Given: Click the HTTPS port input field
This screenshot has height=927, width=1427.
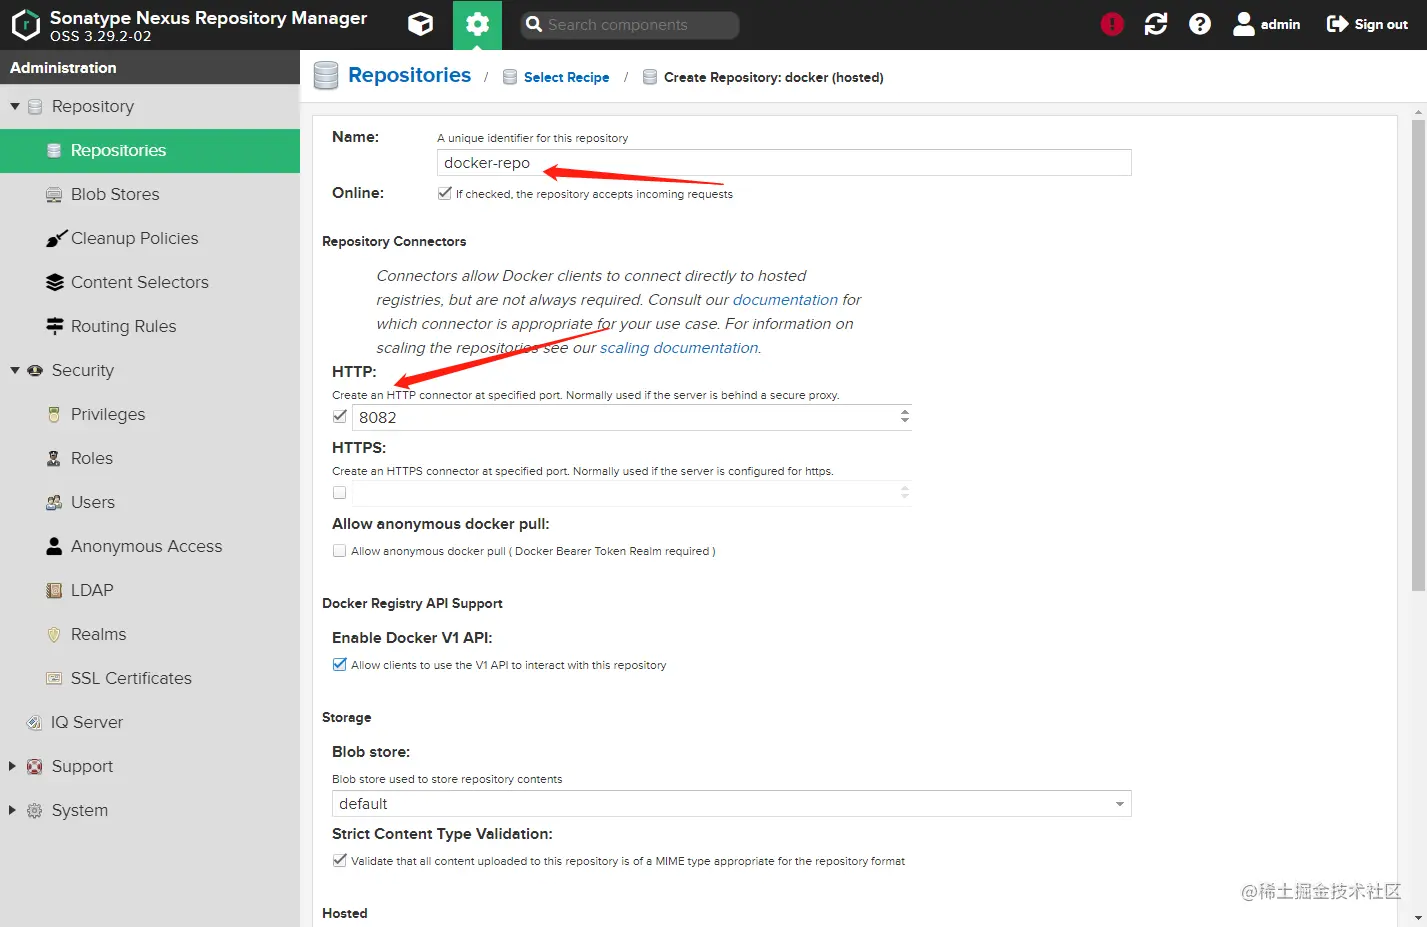Looking at the screenshot, I should (625, 493).
